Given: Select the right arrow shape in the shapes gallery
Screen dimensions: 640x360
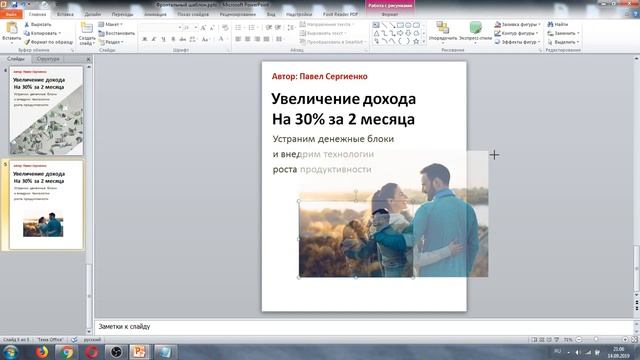Looking at the screenshot, I should pyautogui.click(x=400, y=33).
